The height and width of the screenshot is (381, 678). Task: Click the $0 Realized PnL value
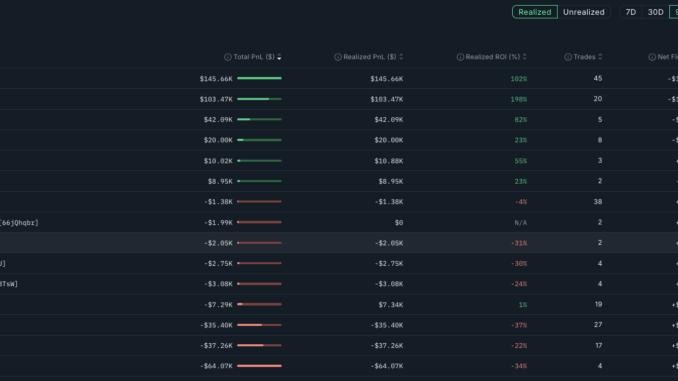(x=399, y=223)
